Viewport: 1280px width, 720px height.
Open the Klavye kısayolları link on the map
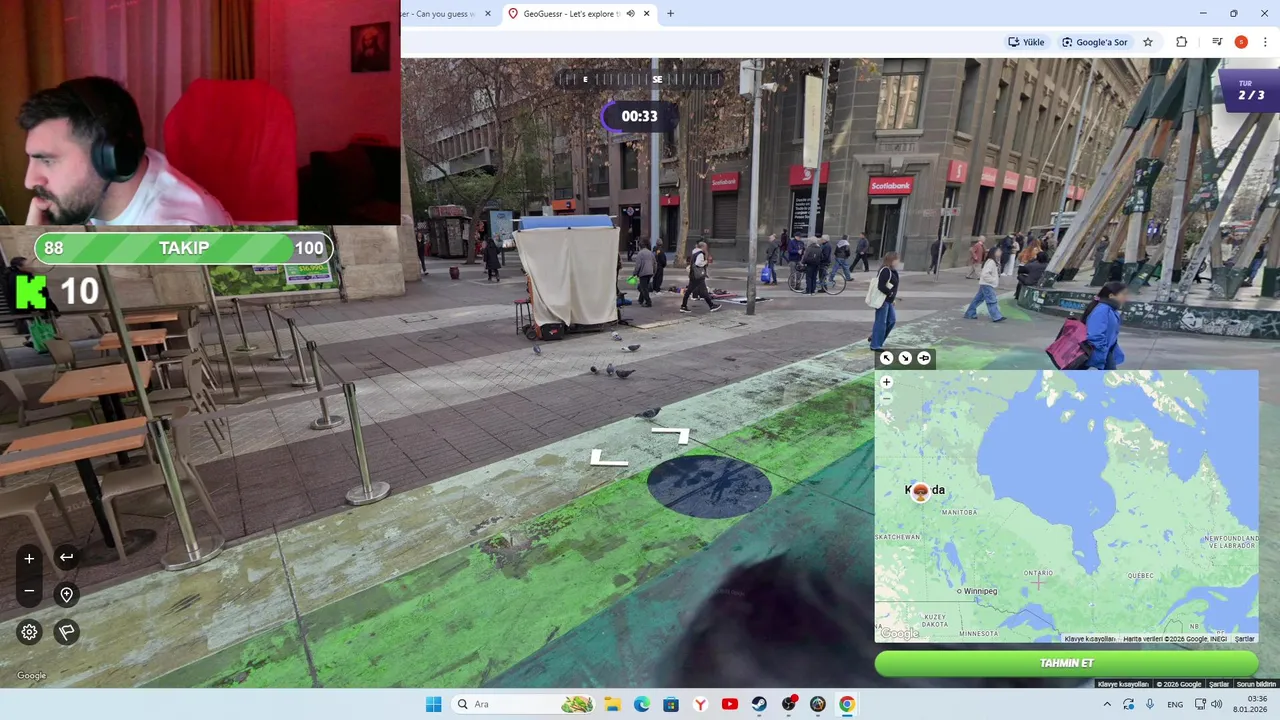(x=1088, y=638)
